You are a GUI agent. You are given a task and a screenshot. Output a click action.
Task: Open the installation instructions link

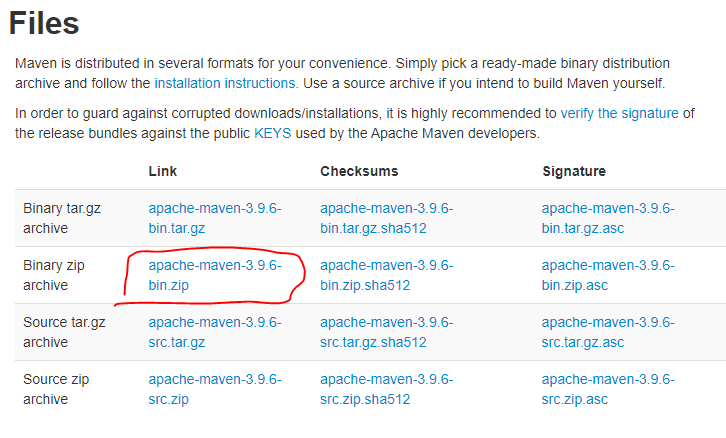click(225, 83)
